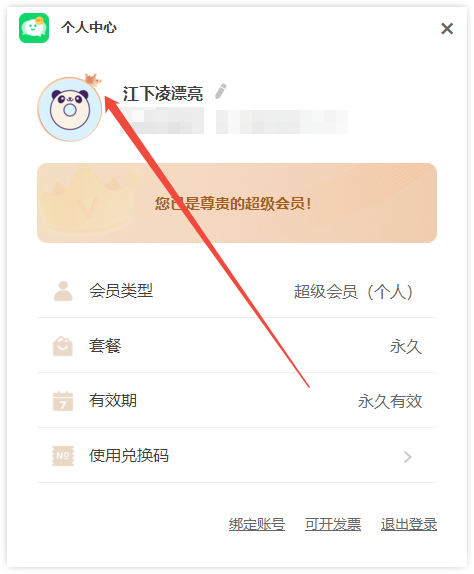Click the pencil icon to edit nickname
Image resolution: width=474 pixels, height=574 pixels.
click(220, 91)
